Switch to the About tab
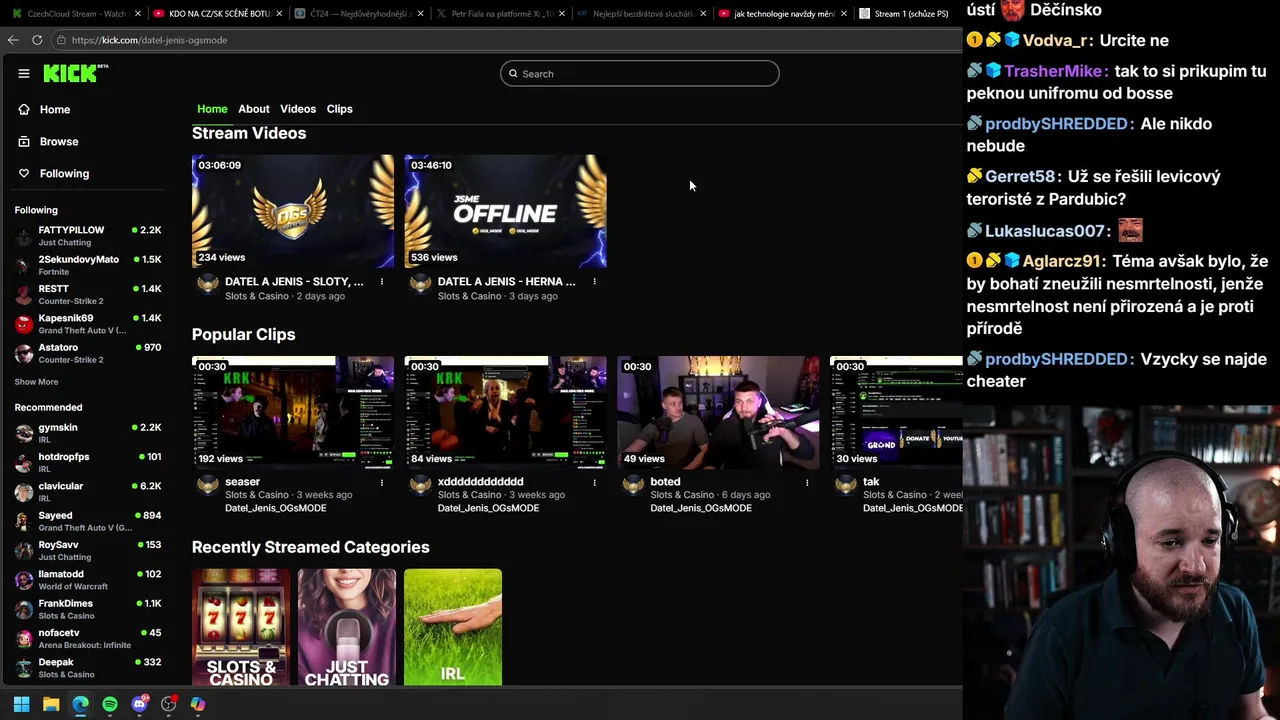Screen dimensions: 1280x720 (253, 109)
